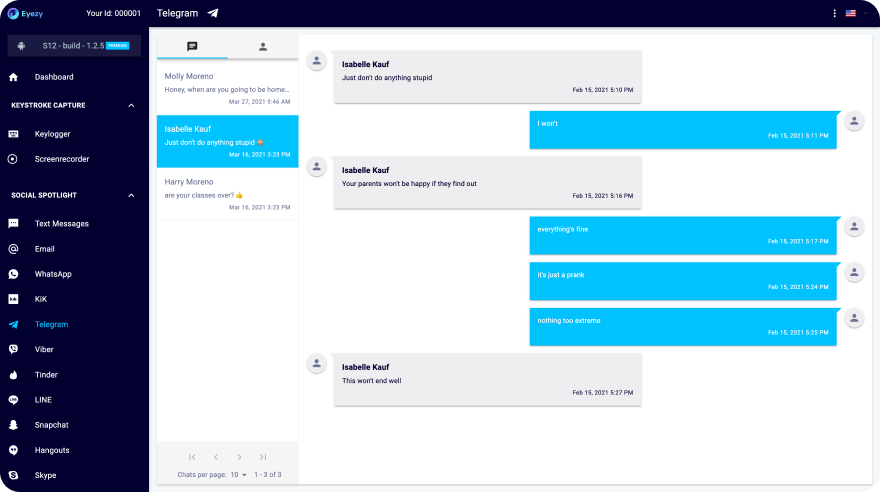Click the Snapchat menu label
The image size is (880, 492).
tap(52, 425)
